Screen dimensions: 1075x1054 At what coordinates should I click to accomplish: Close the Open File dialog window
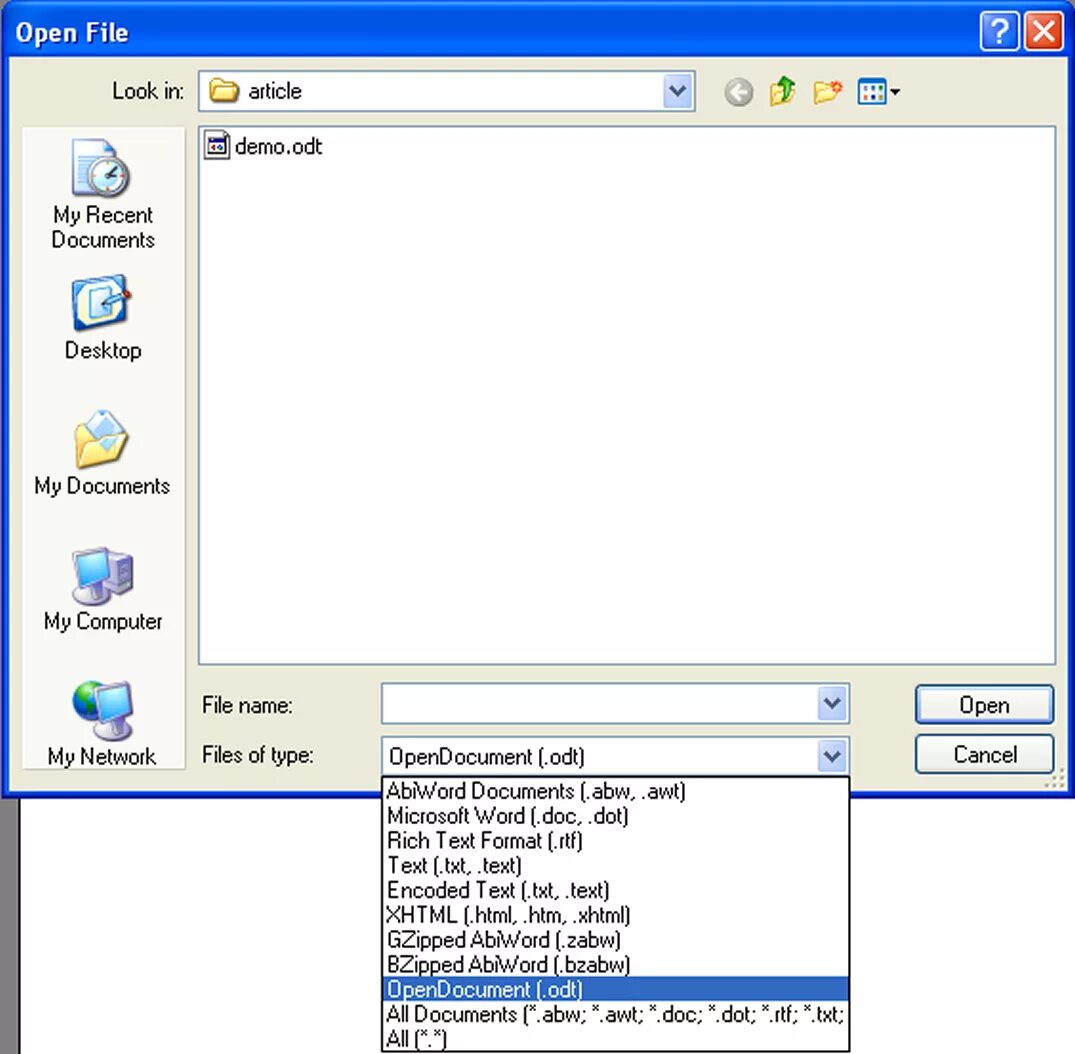point(1043,32)
